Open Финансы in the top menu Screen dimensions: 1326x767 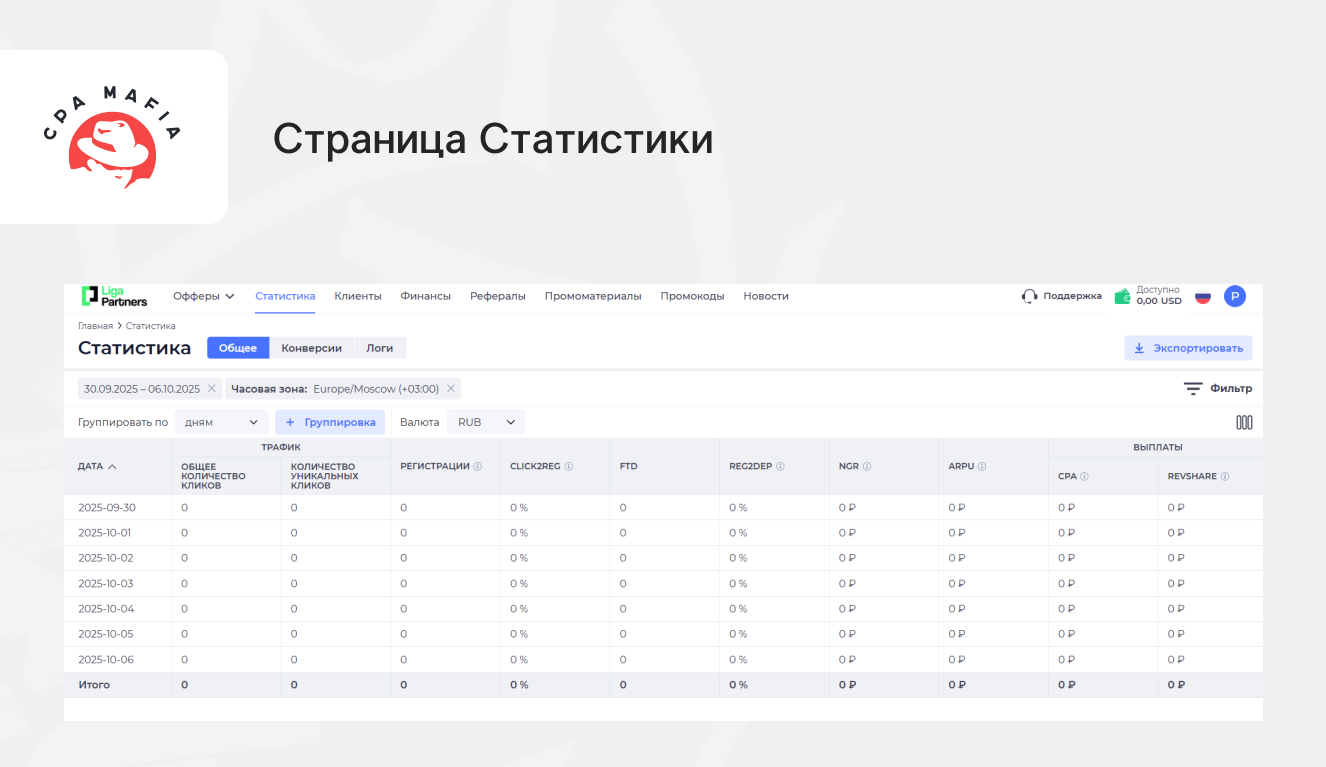(425, 296)
